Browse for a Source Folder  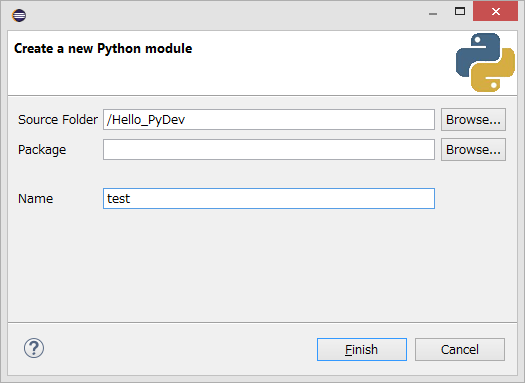473,120
